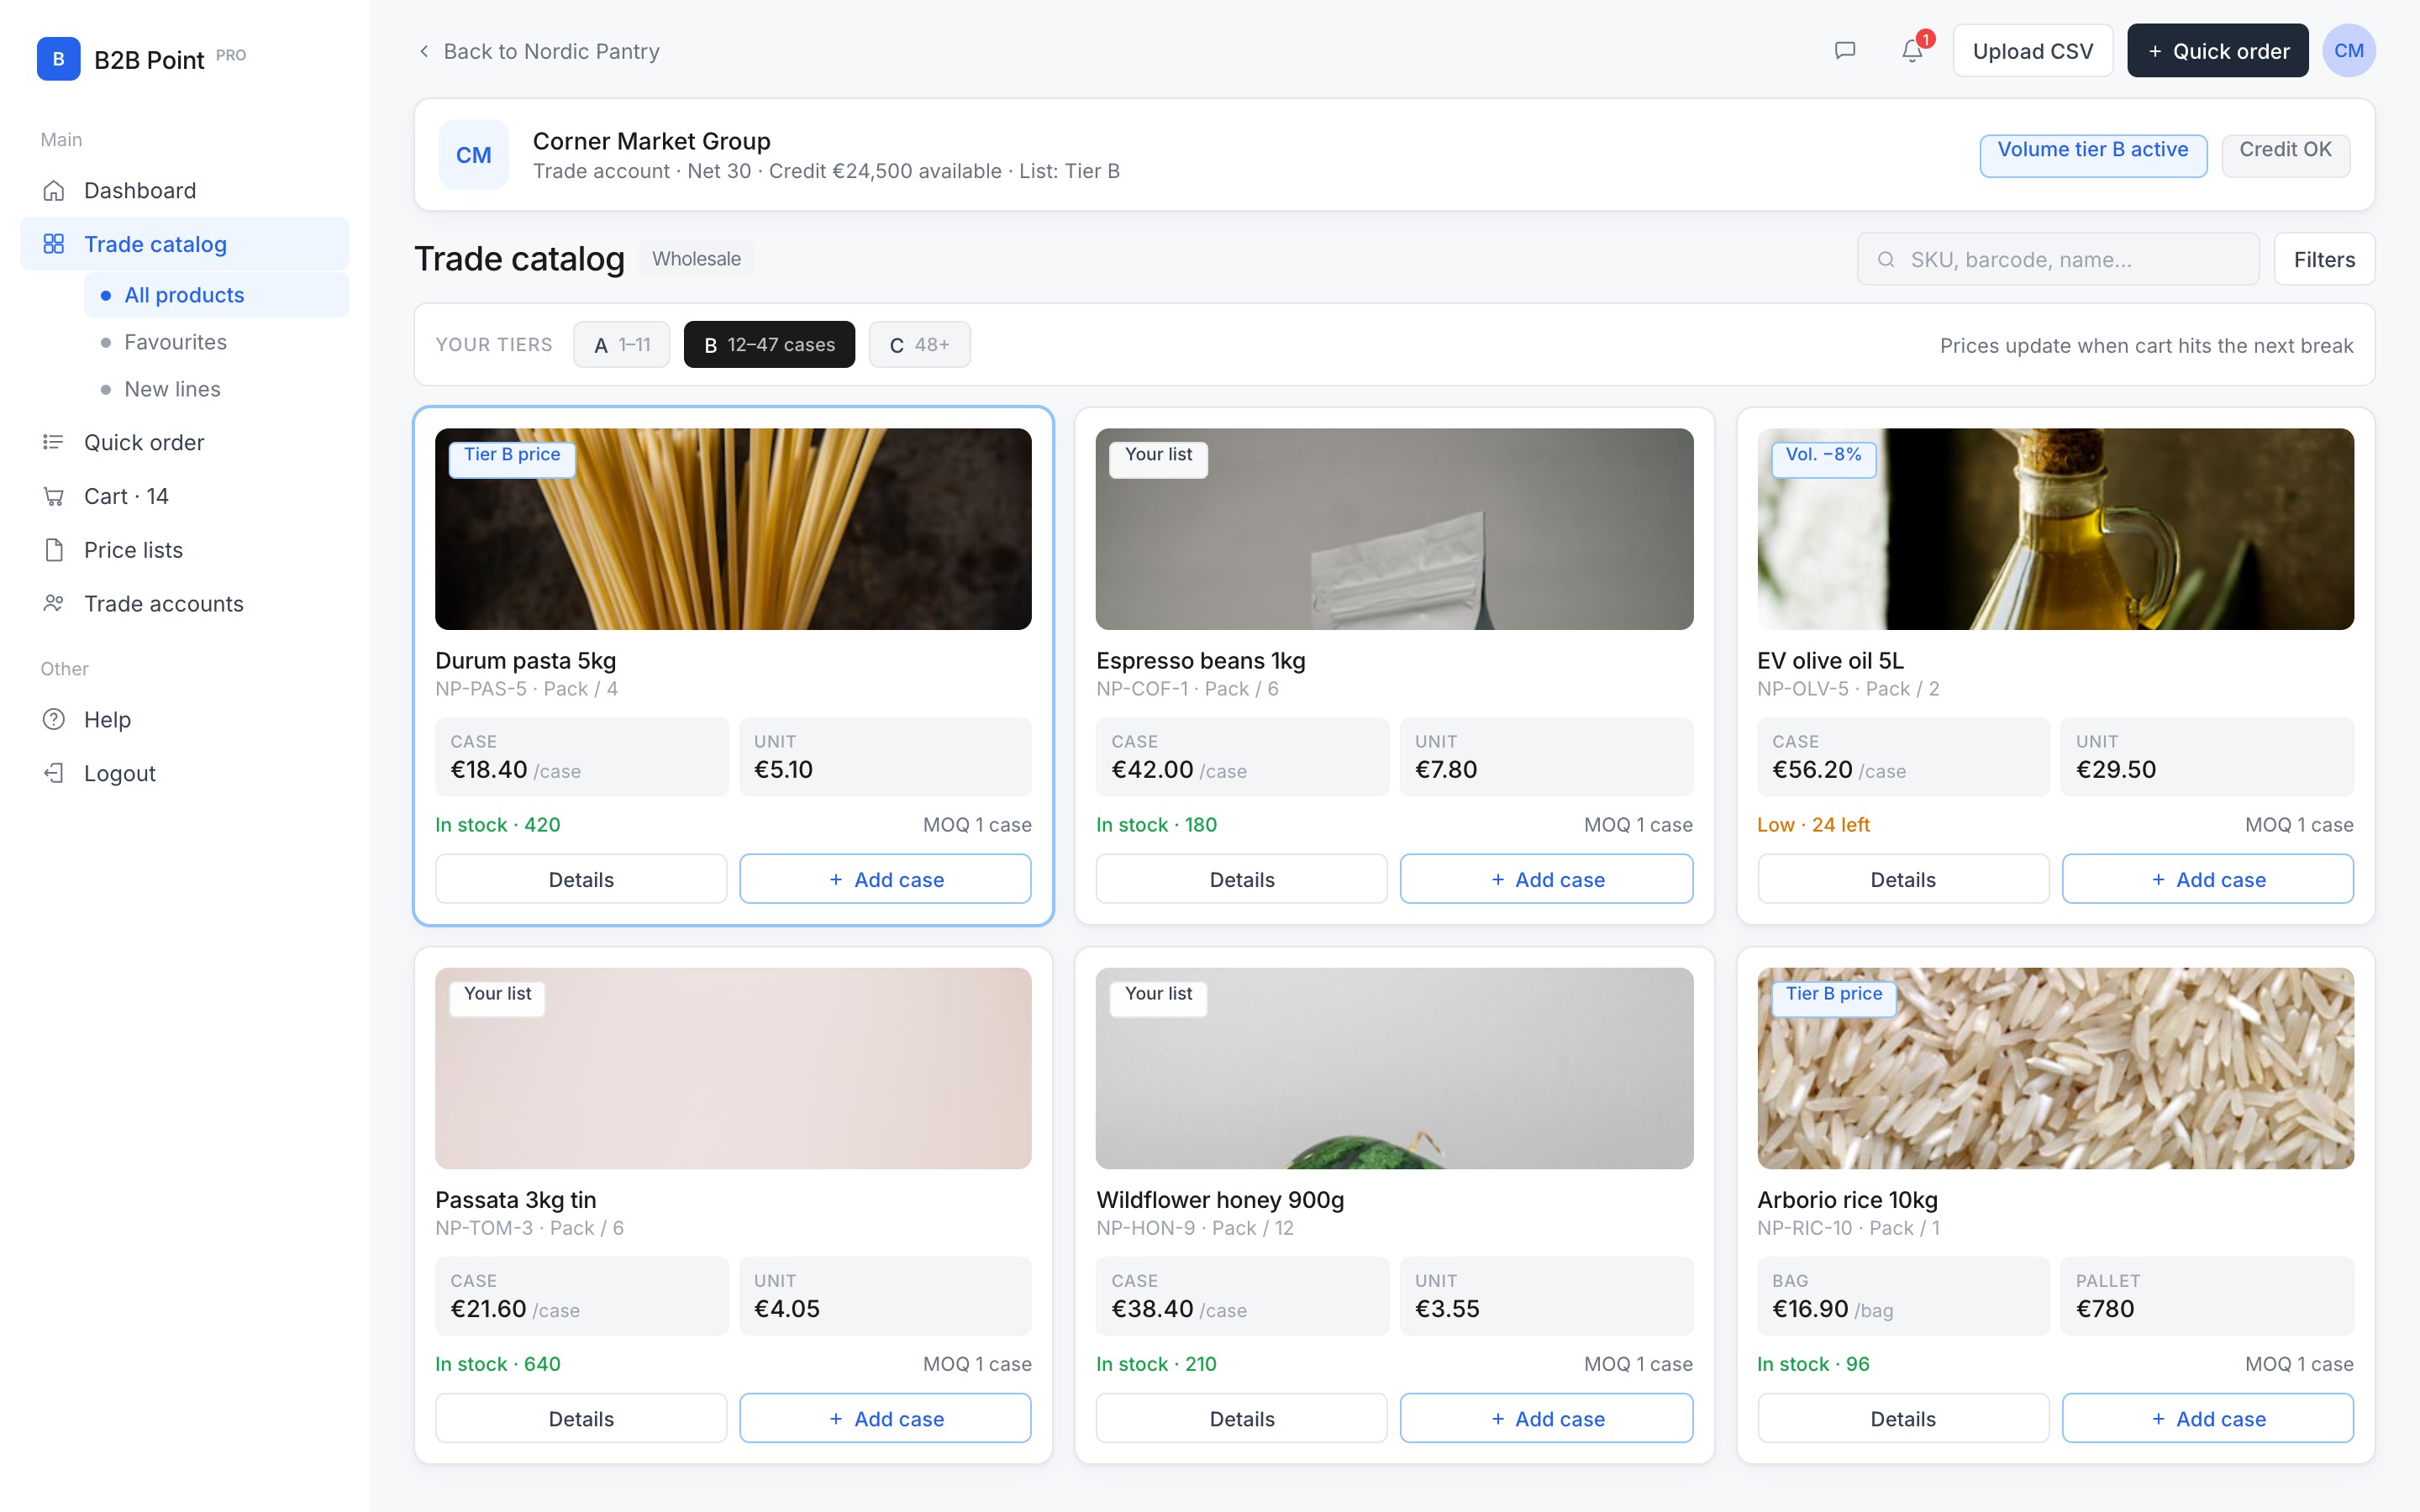Select tier B 12–47 cases
Viewport: 2420px width, 1512px height.
coord(769,345)
